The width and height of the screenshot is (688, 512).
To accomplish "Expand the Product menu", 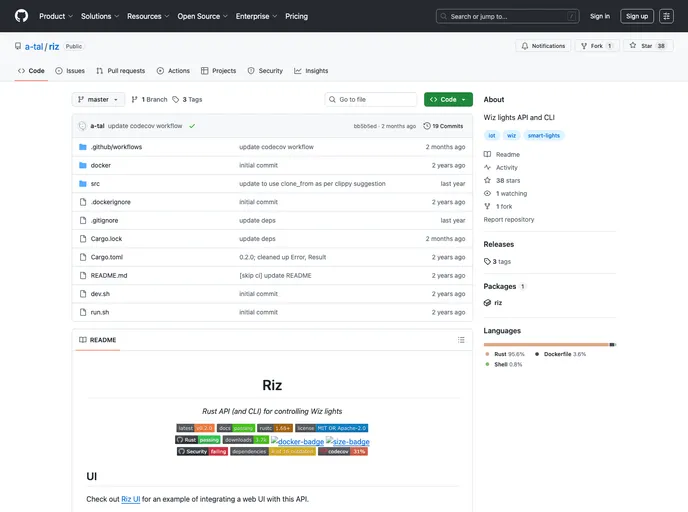I will click(56, 16).
